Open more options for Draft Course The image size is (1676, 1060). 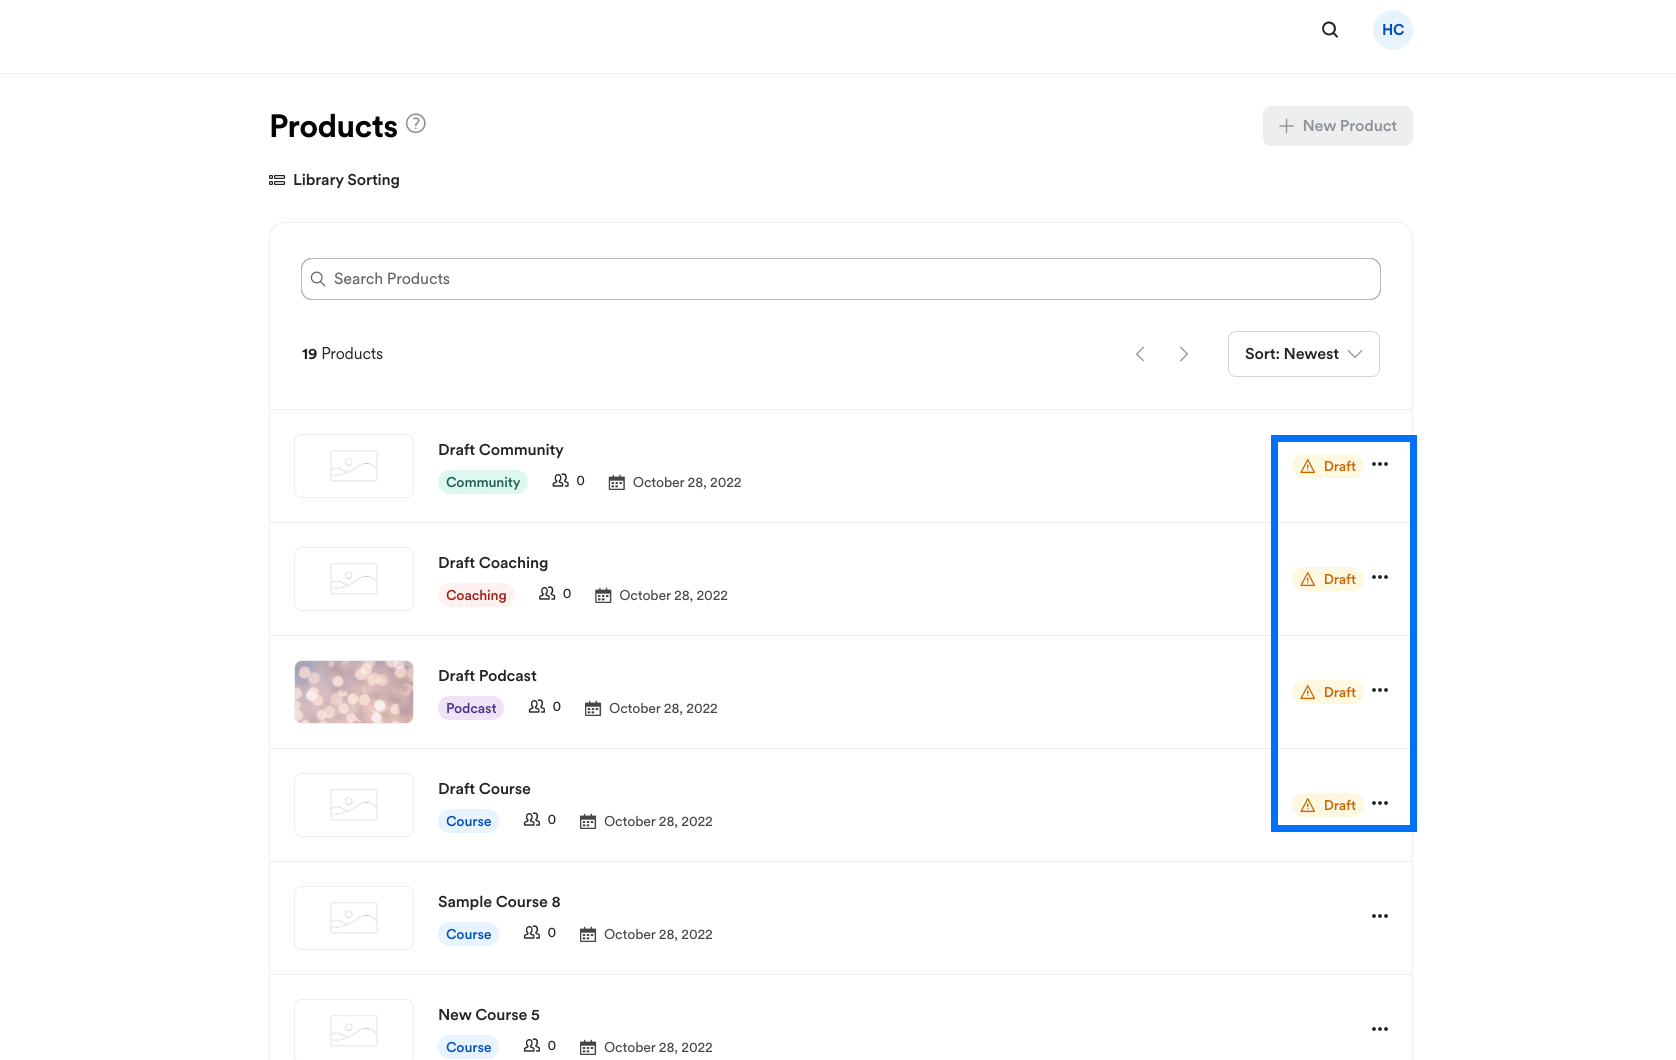(1380, 804)
